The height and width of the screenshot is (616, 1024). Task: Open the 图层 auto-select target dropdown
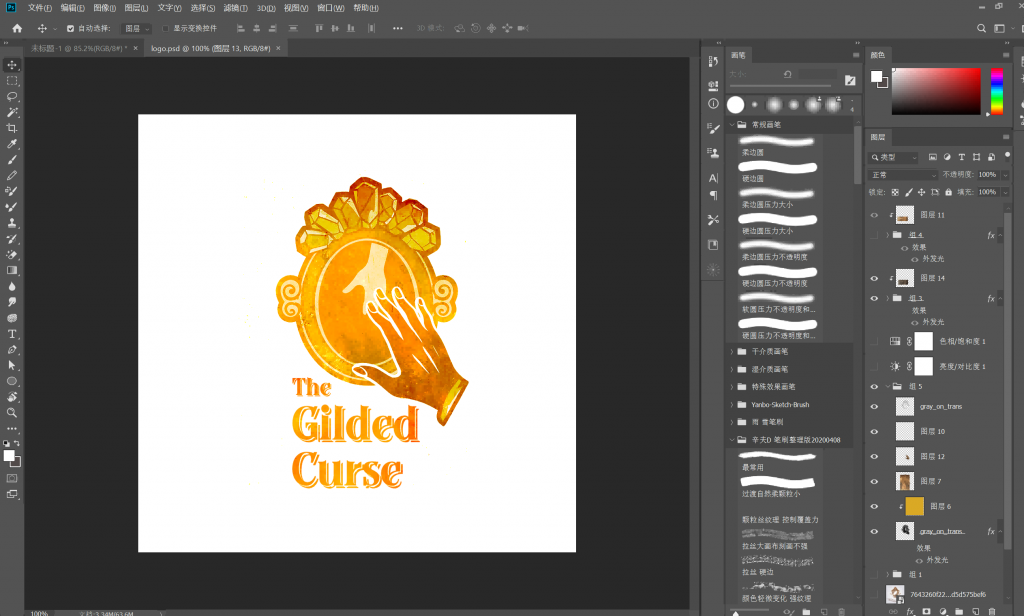[x=137, y=28]
